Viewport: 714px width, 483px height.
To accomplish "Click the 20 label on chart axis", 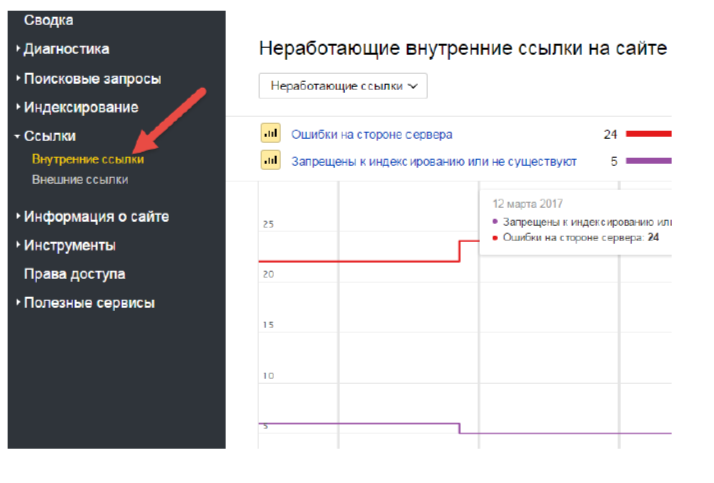I will 268,275.
